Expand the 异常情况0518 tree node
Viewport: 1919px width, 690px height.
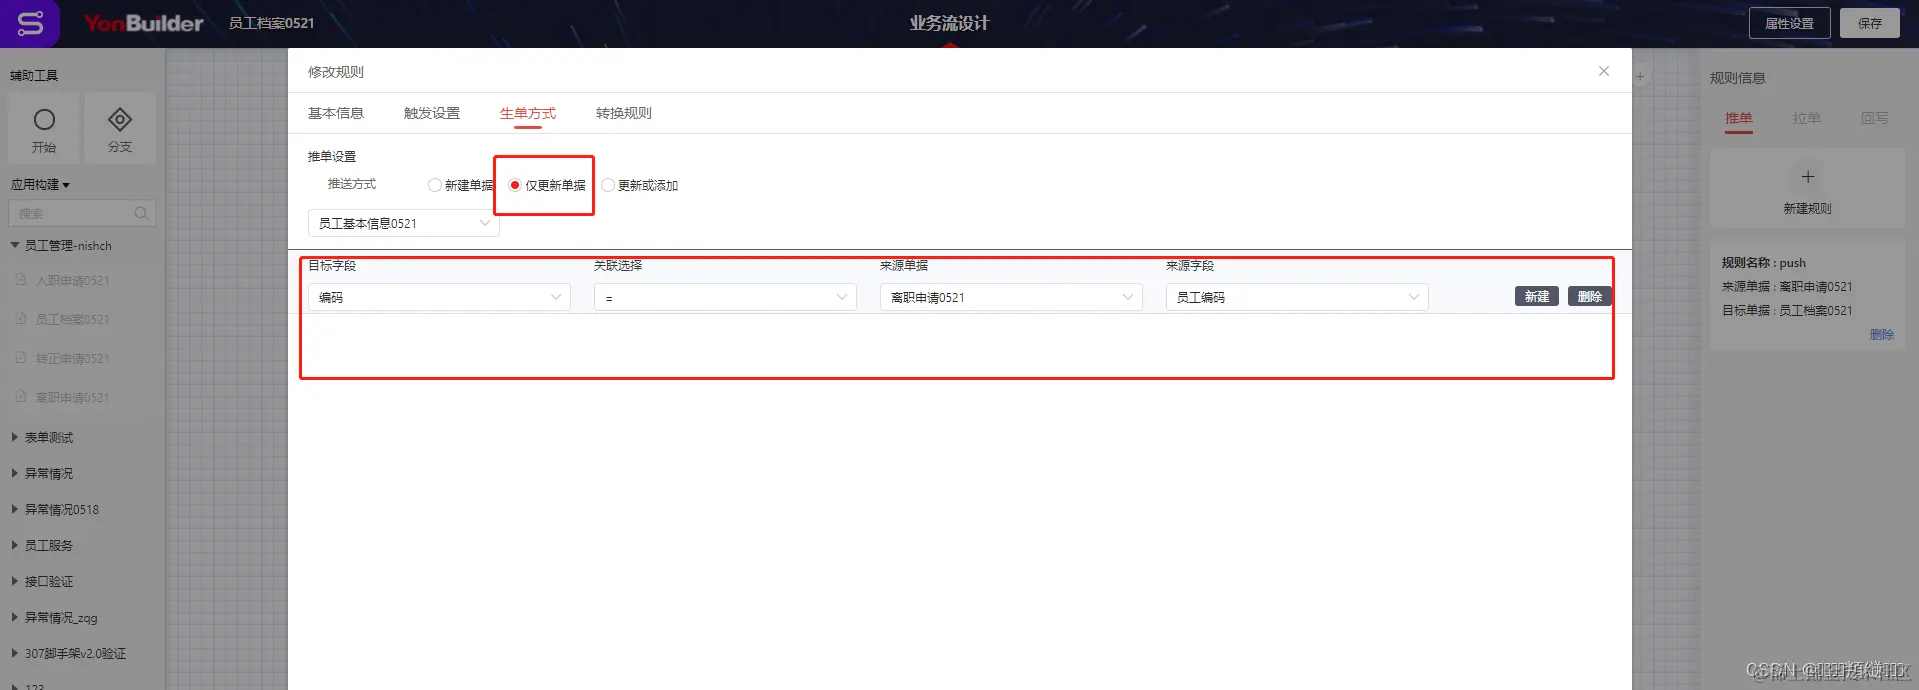click(15, 509)
